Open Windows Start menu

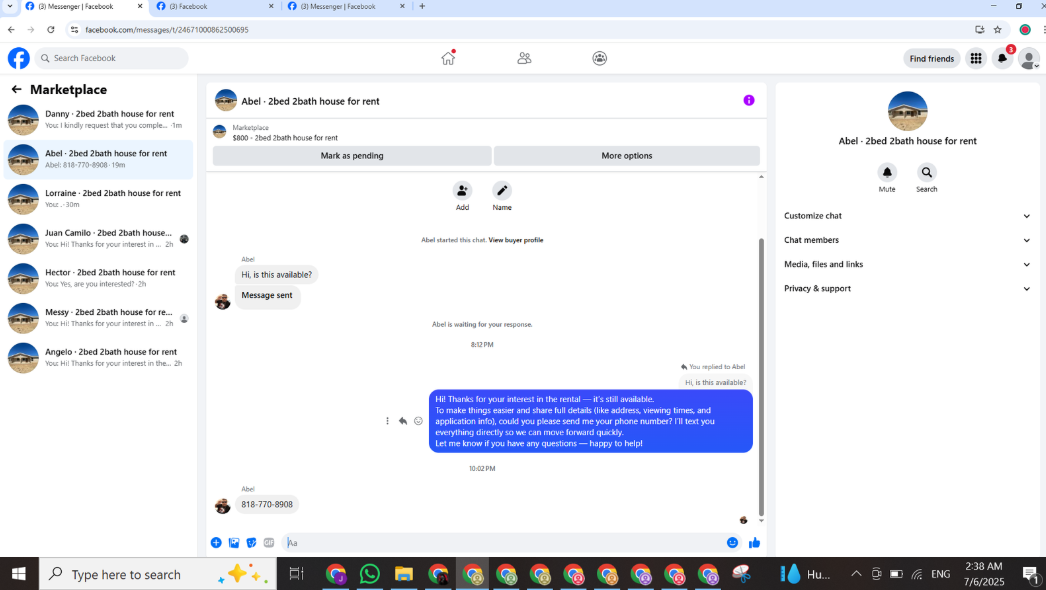pyautogui.click(x=19, y=574)
